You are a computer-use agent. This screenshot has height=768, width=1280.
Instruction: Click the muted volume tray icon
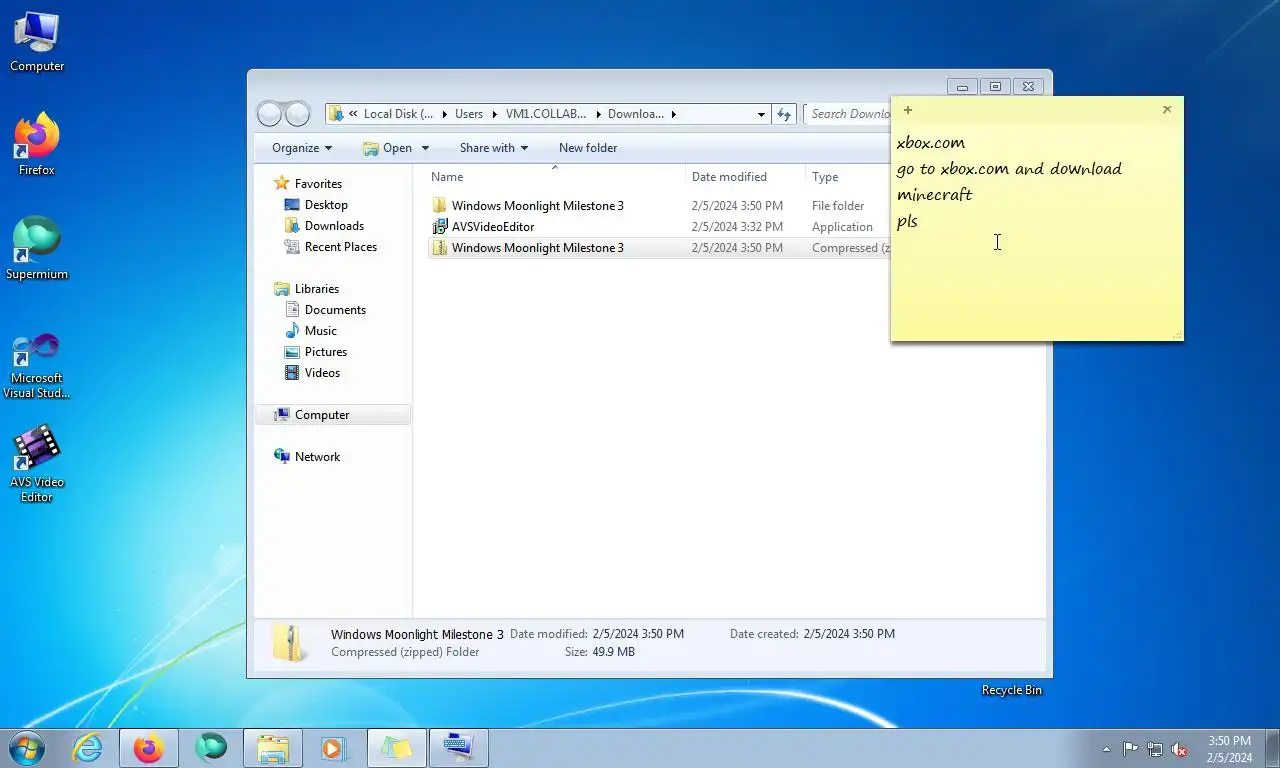click(1180, 749)
